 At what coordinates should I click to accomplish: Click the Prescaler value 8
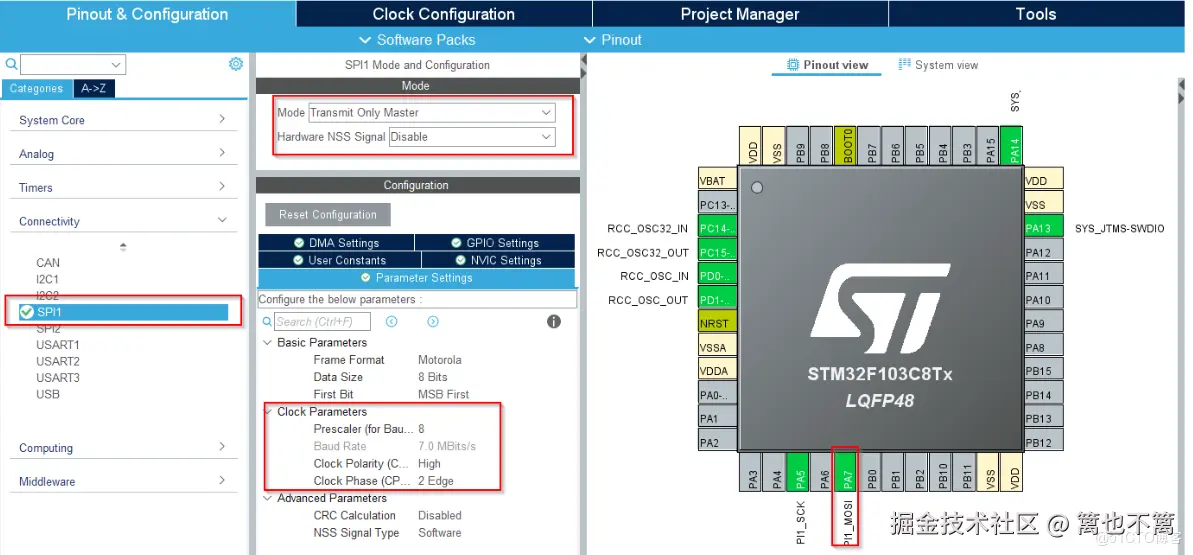[422, 429]
